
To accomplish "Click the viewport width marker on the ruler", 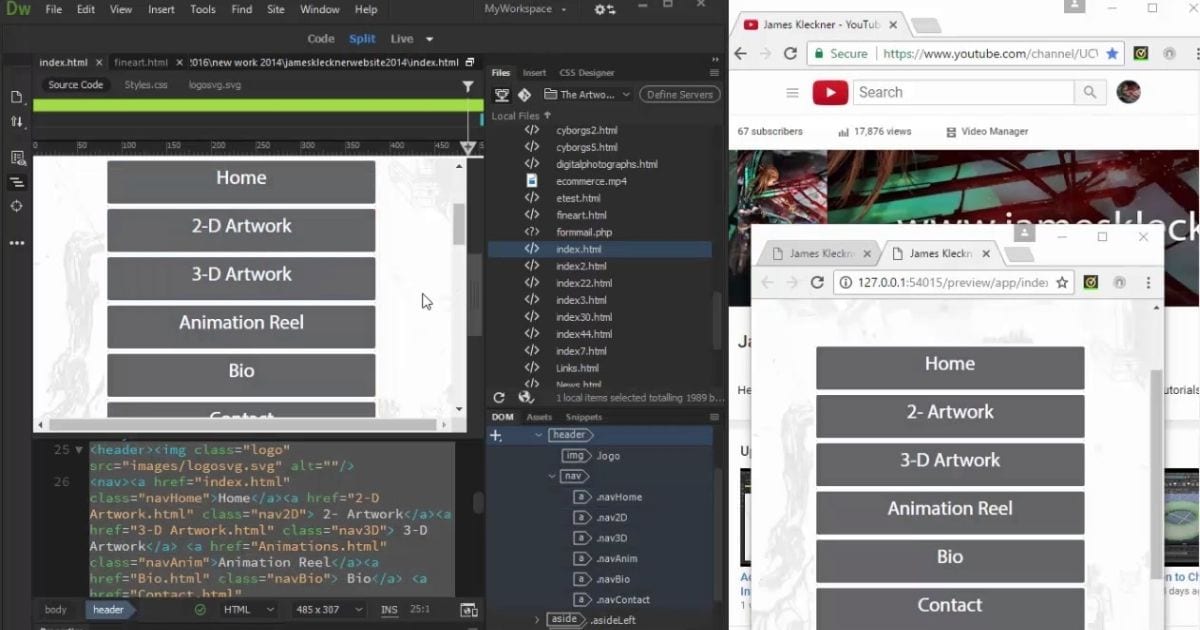I will [x=468, y=147].
